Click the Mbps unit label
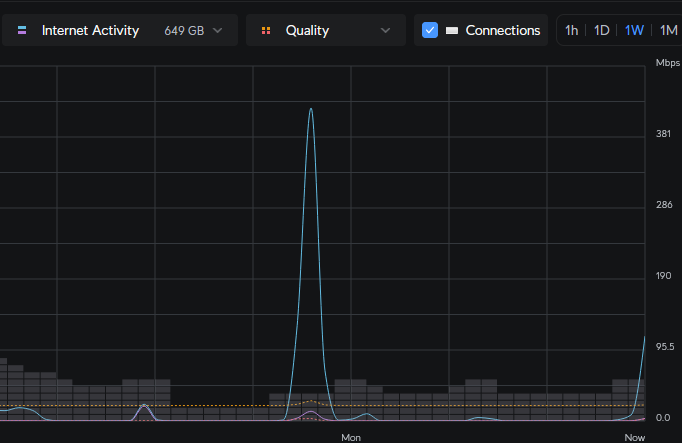 click(668, 63)
